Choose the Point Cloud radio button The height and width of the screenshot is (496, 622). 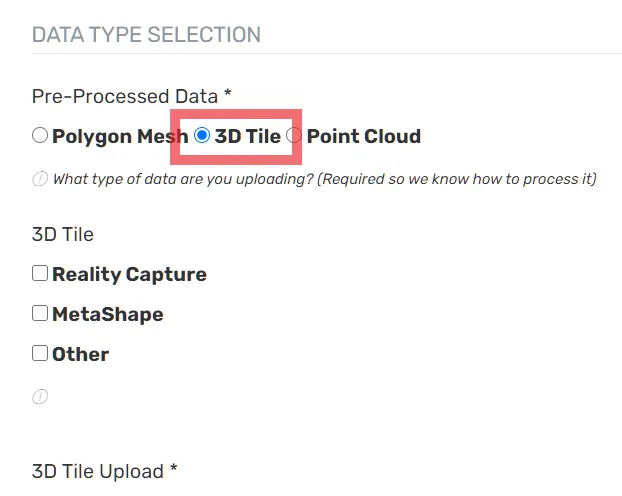pyautogui.click(x=294, y=135)
